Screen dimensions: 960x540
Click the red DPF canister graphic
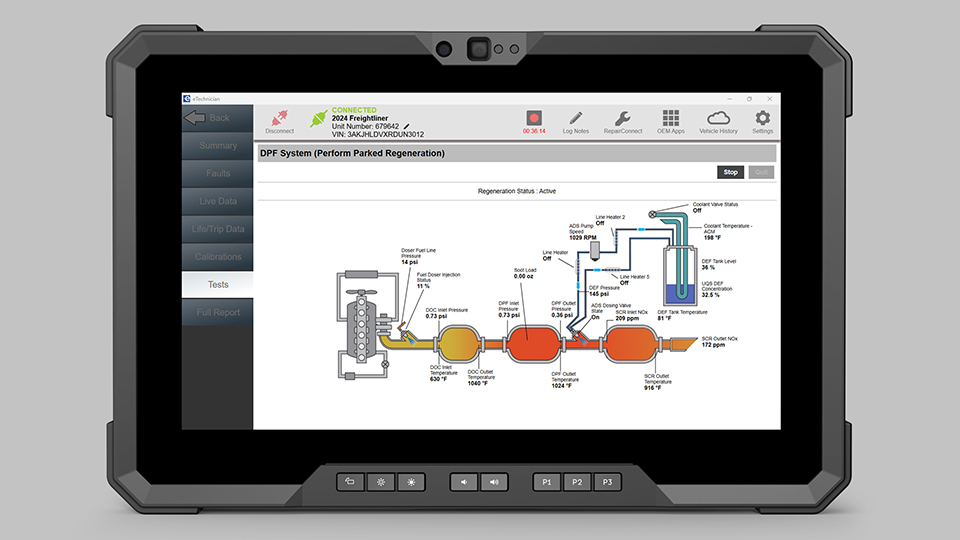(x=534, y=344)
